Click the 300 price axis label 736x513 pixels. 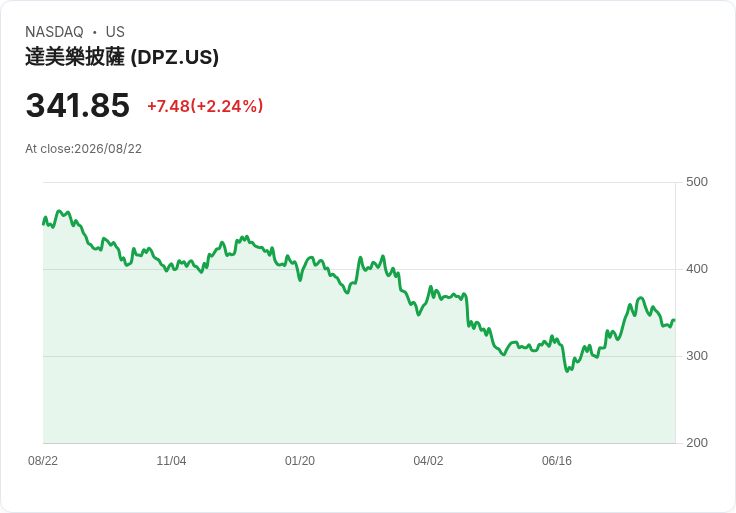(x=697, y=356)
